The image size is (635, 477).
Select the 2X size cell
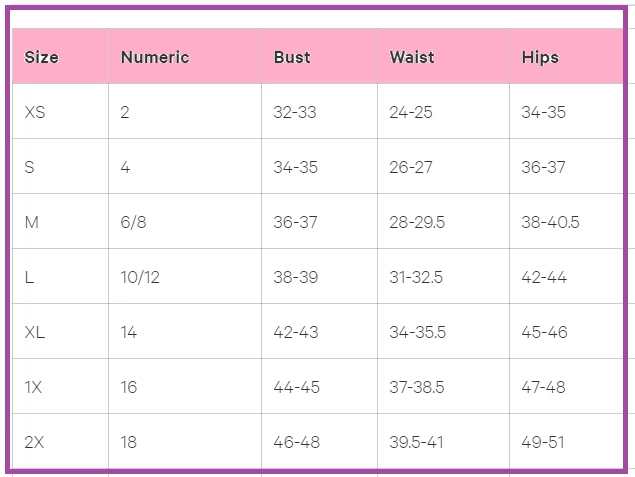point(35,442)
